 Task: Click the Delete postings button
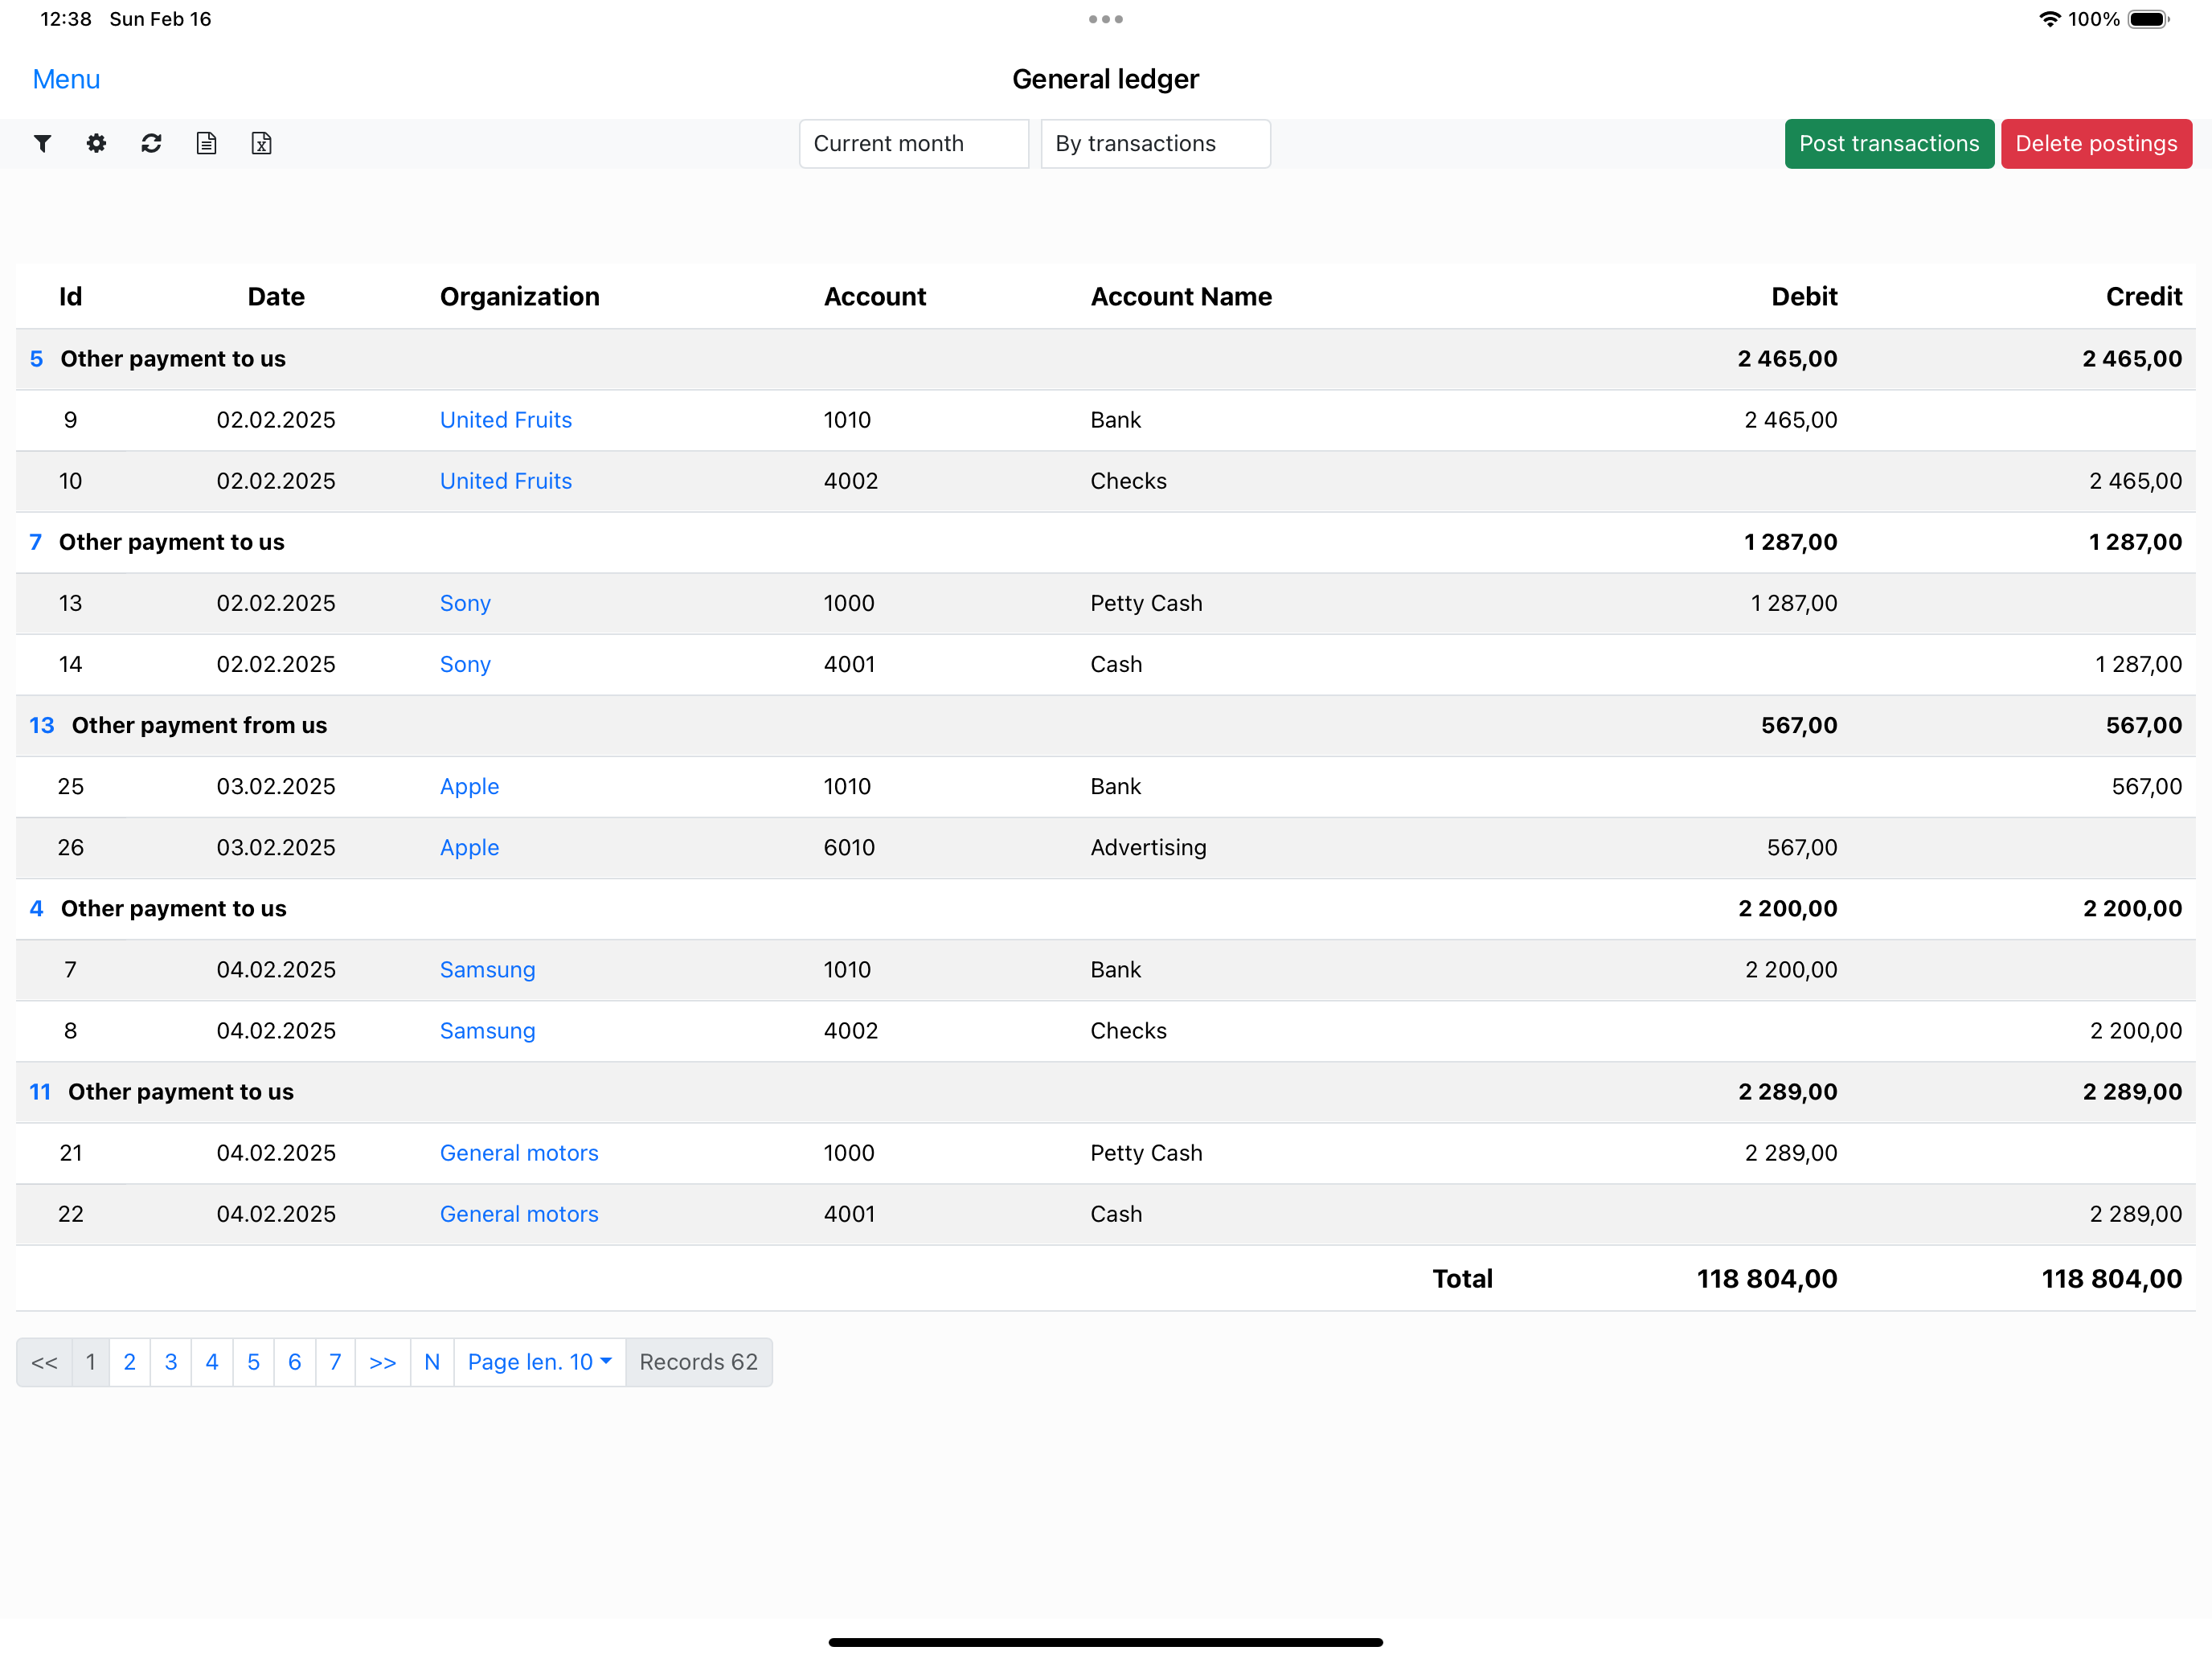pyautogui.click(x=2096, y=144)
